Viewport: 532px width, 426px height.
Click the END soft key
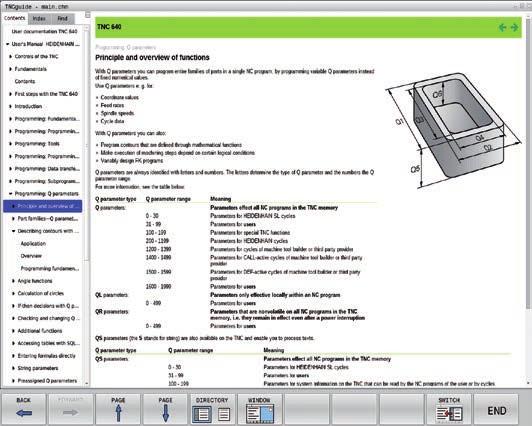(496, 408)
